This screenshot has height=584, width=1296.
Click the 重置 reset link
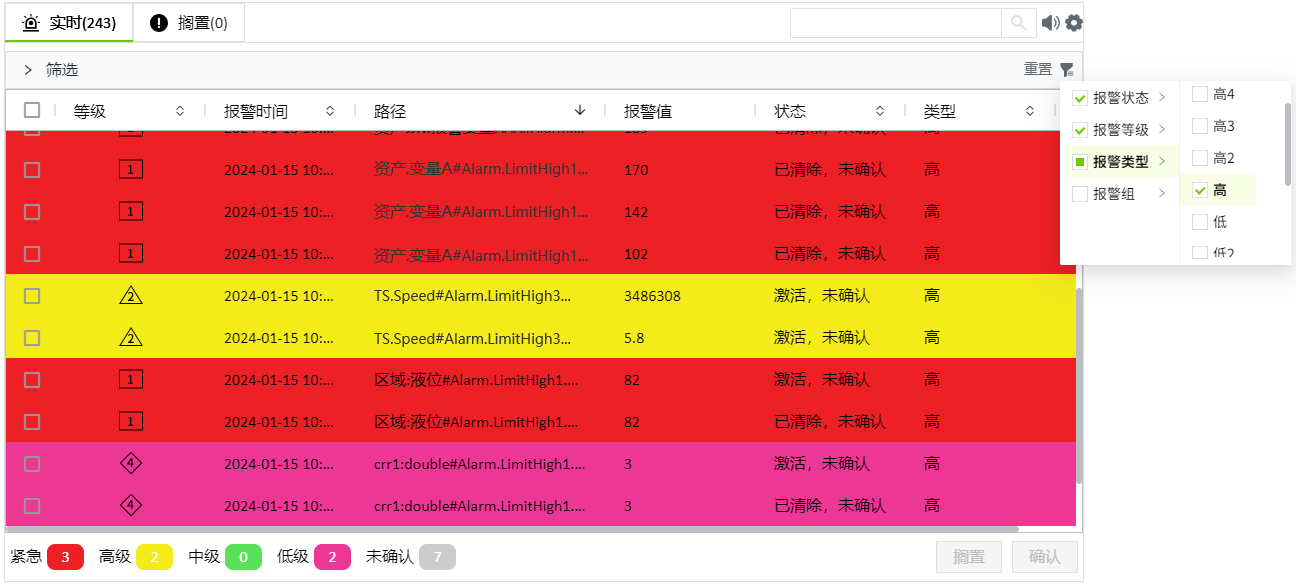tap(1038, 69)
